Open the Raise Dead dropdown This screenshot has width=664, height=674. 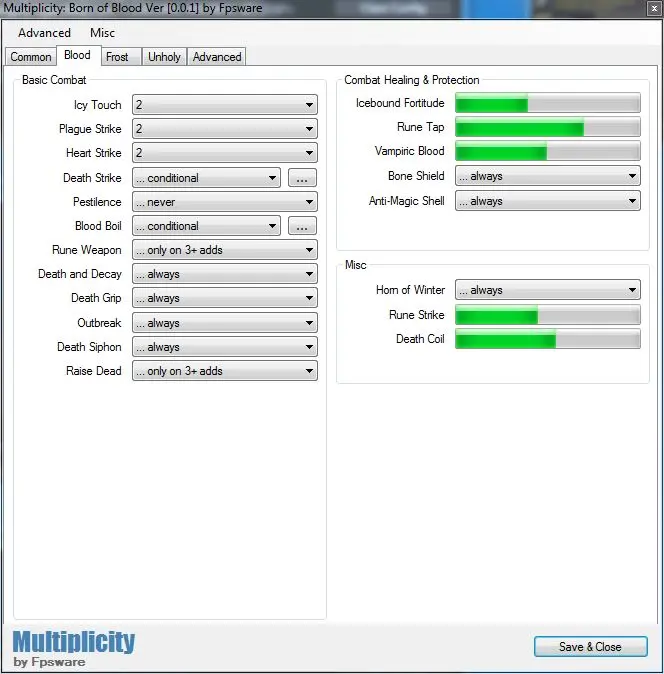coord(225,371)
